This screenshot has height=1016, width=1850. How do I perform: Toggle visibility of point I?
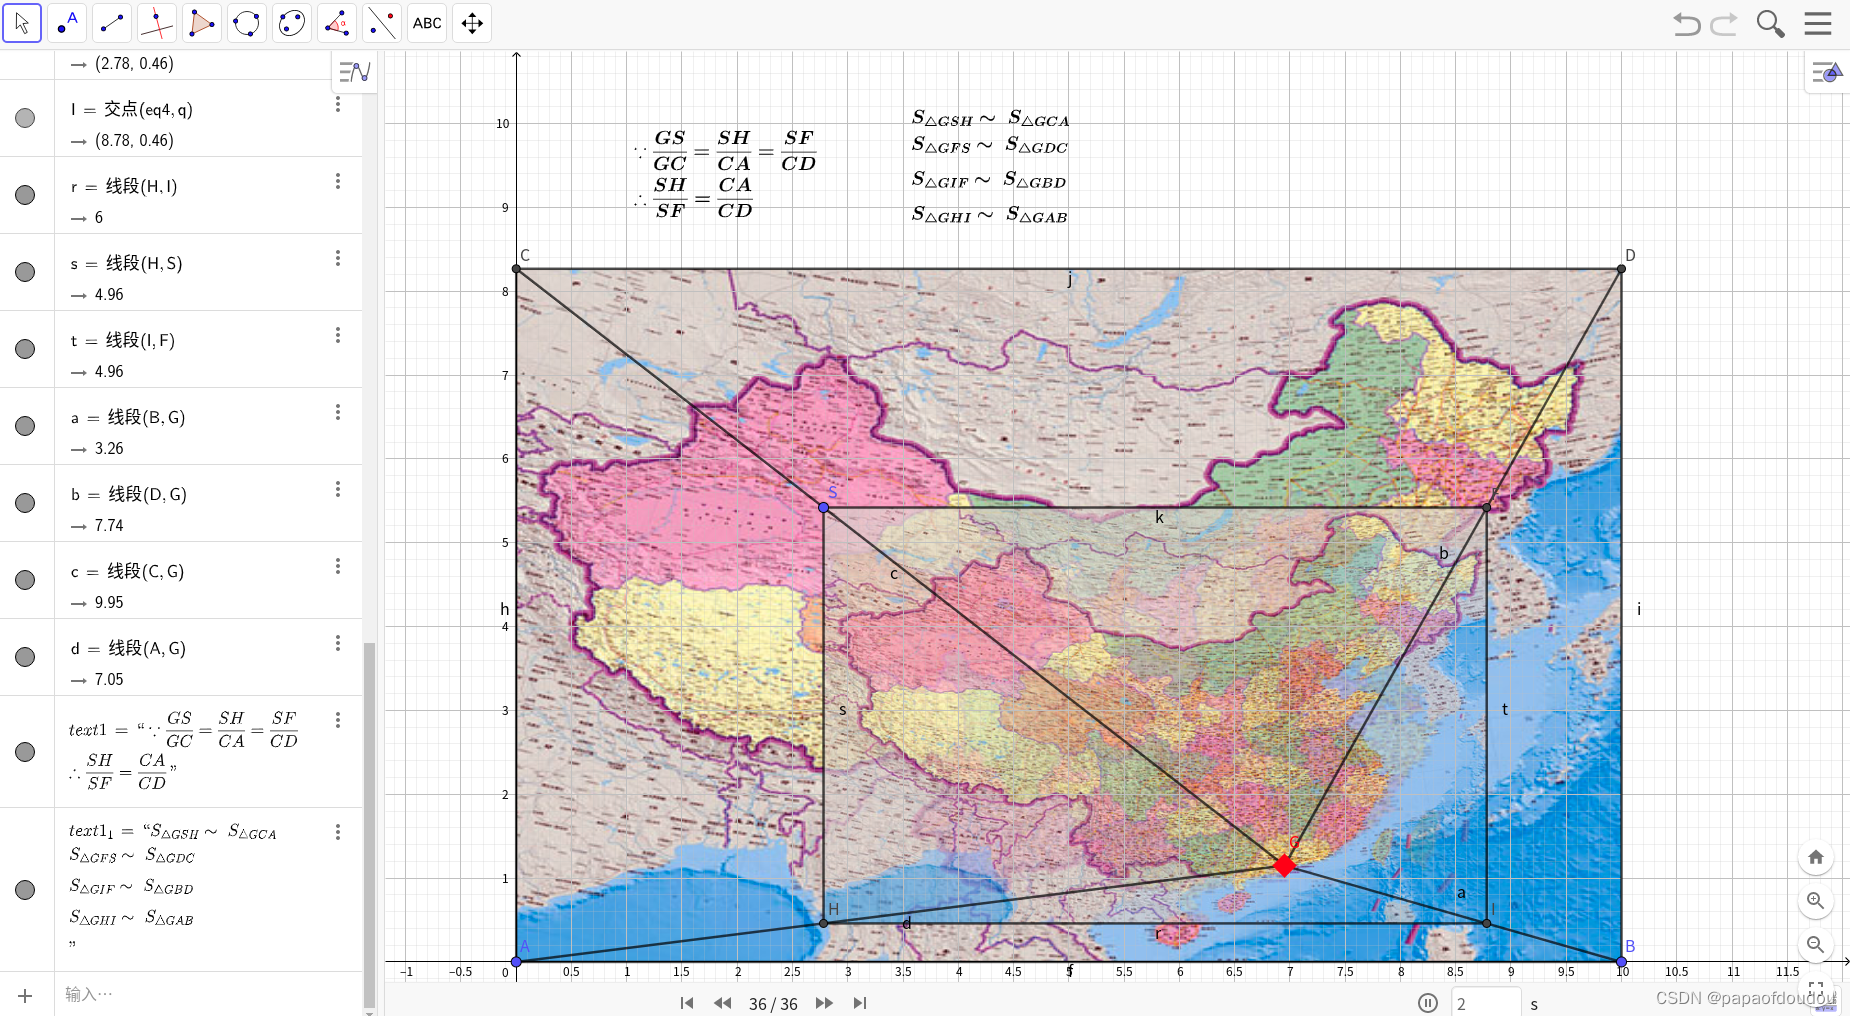[x=25, y=118]
